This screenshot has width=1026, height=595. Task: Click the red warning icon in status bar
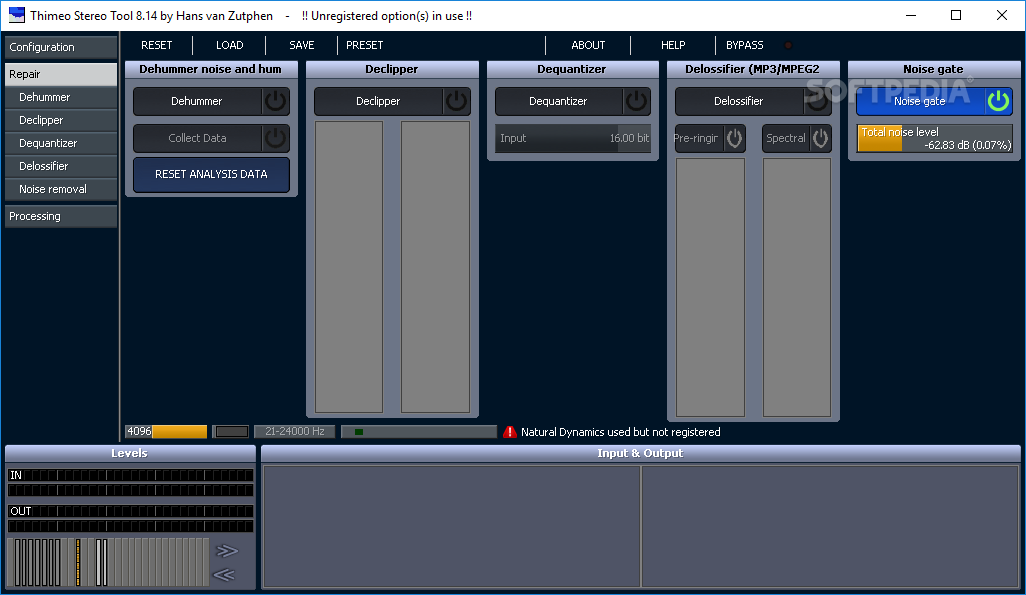[x=510, y=432]
